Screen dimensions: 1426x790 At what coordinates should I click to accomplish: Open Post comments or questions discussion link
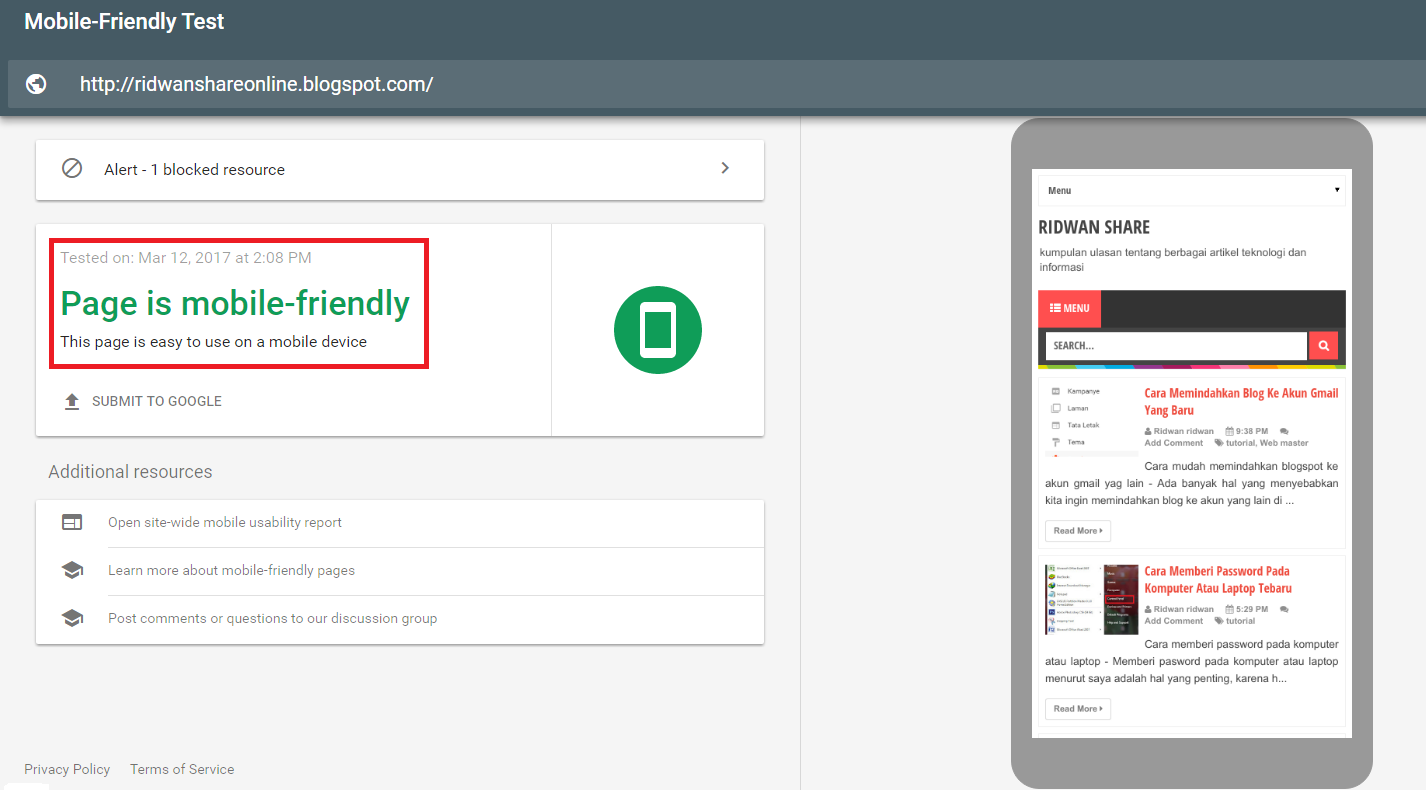pos(272,618)
